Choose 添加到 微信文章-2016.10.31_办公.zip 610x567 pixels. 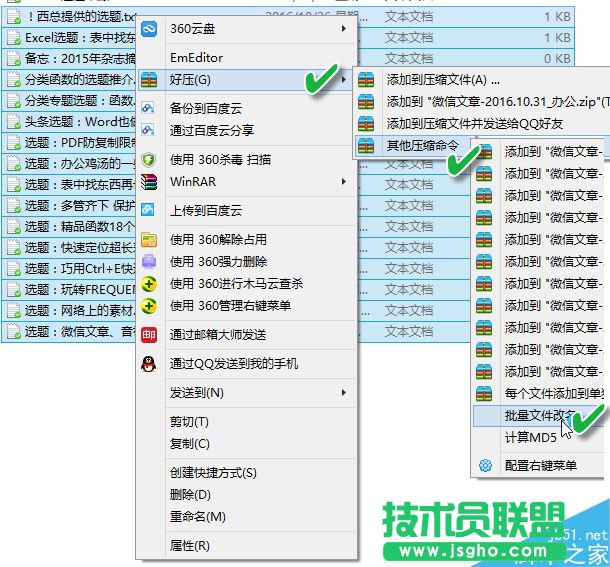498,102
